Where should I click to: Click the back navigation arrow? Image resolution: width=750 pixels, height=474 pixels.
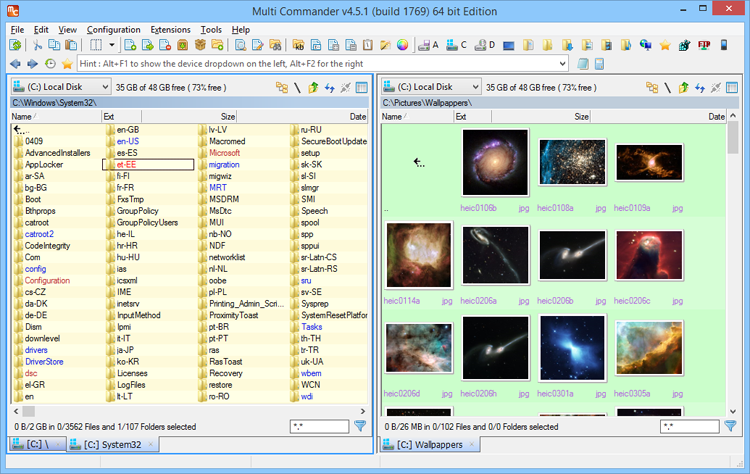pos(15,64)
